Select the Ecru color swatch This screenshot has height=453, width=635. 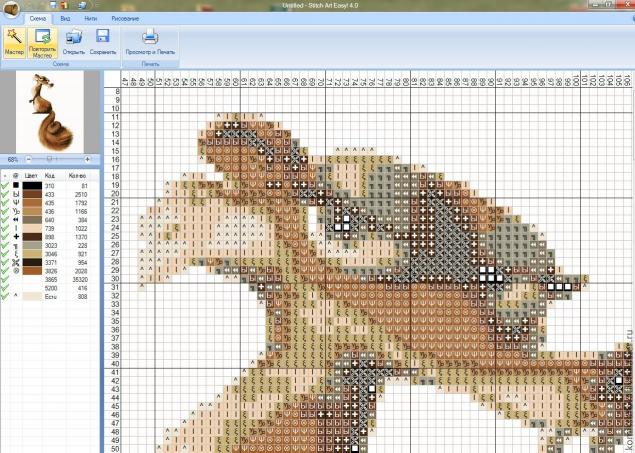[32, 296]
